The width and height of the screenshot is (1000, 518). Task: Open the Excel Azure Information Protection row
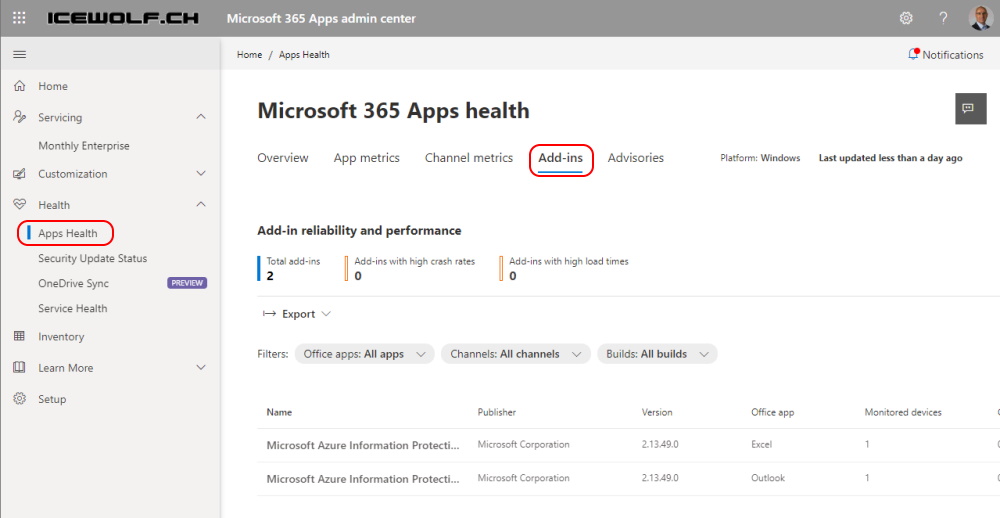[628, 445]
